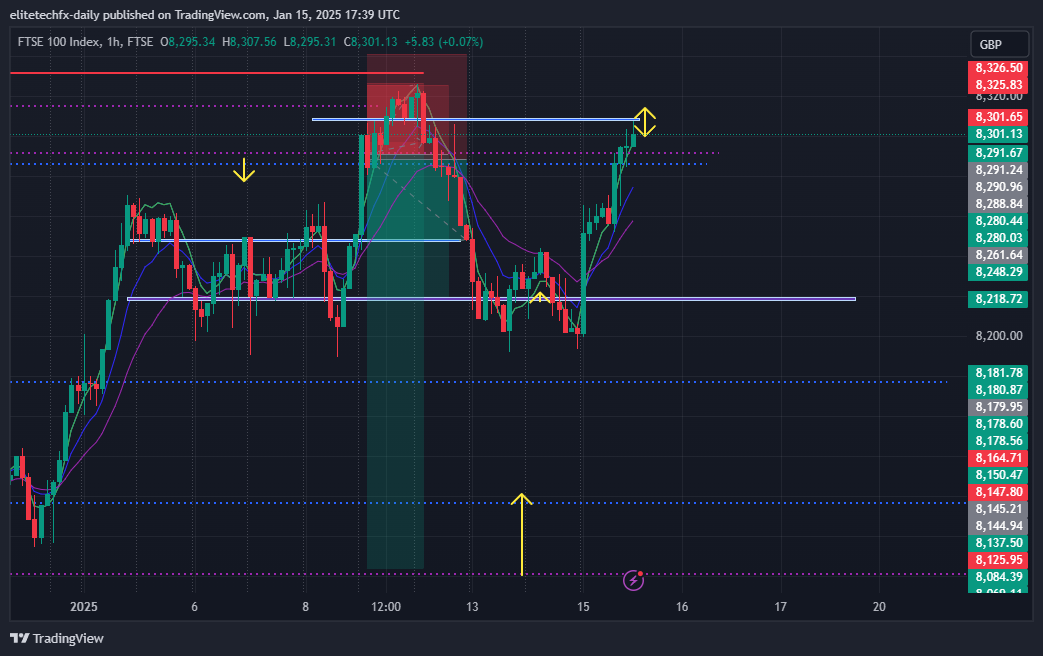Select the 8,164.71 price label

click(998, 458)
